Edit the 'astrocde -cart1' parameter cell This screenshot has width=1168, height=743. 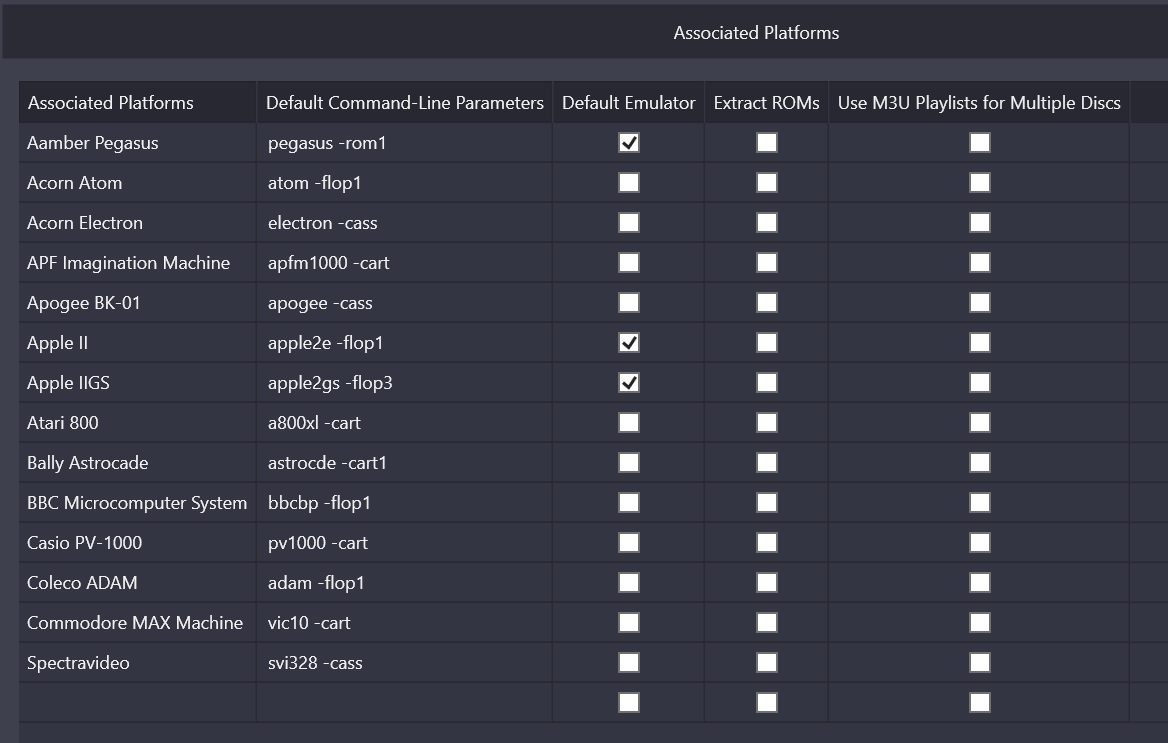point(404,463)
